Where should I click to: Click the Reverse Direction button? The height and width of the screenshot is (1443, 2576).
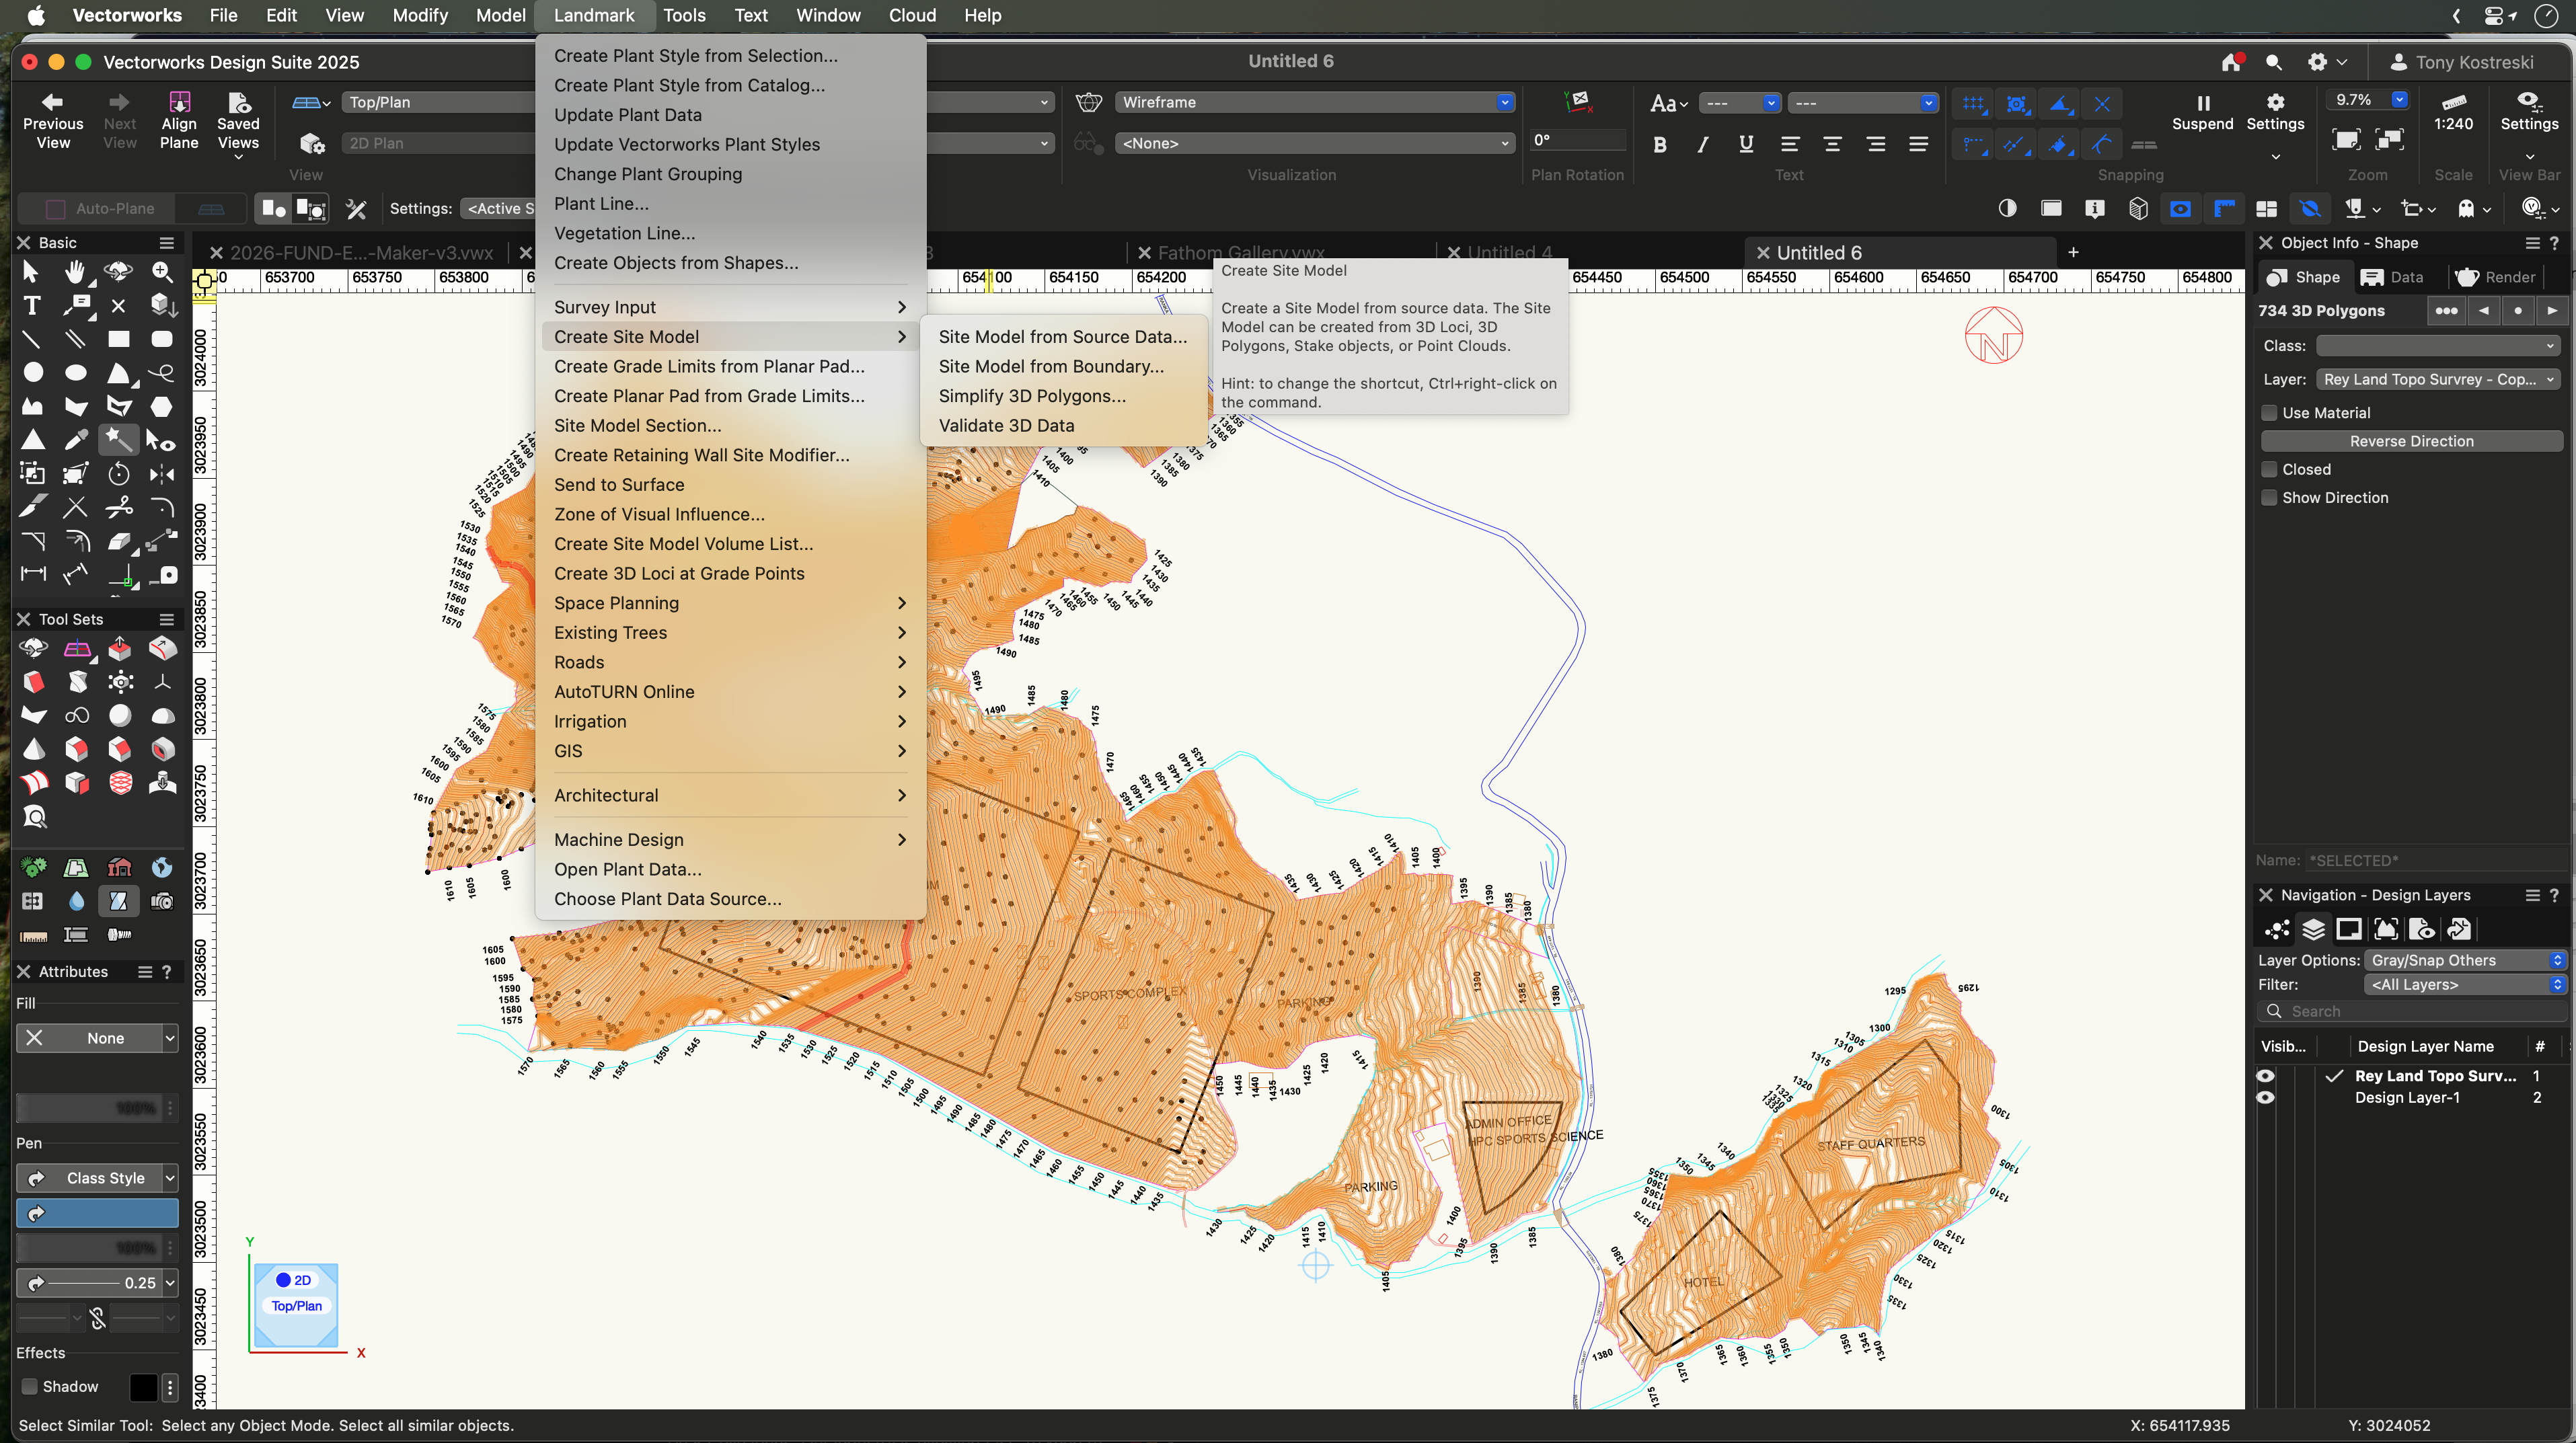(2411, 441)
